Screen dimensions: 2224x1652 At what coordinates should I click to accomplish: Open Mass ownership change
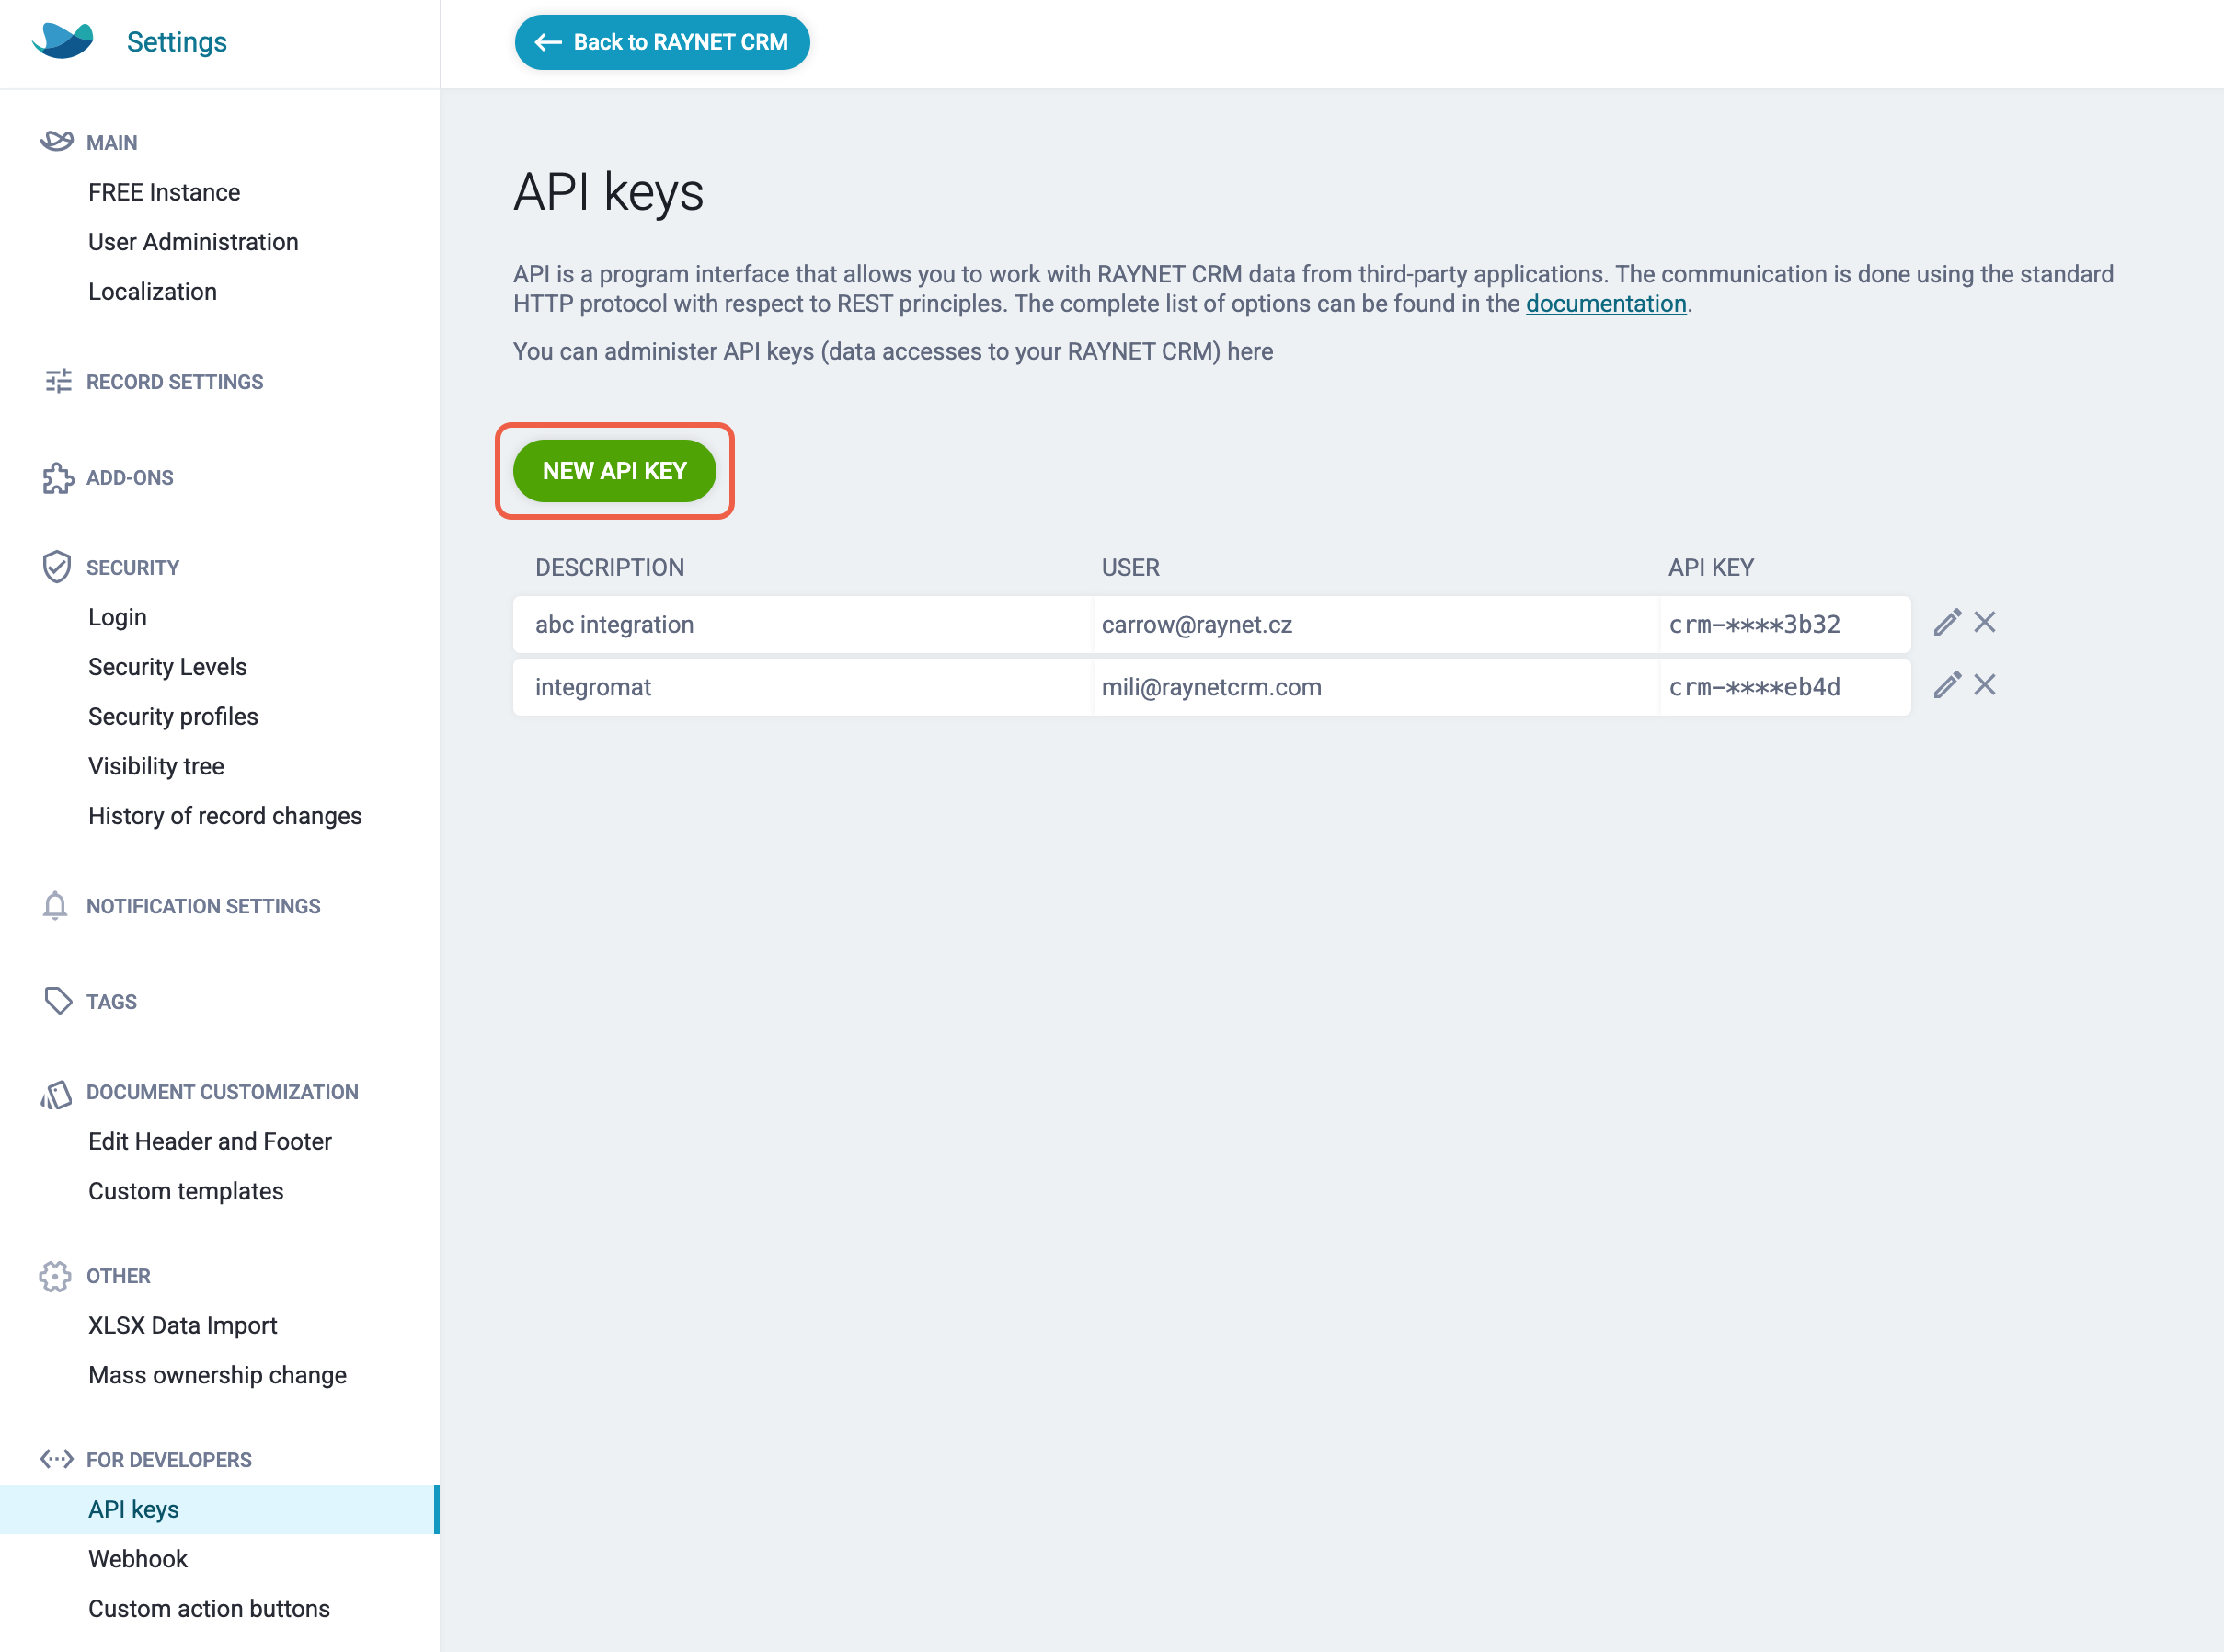pos(217,1376)
